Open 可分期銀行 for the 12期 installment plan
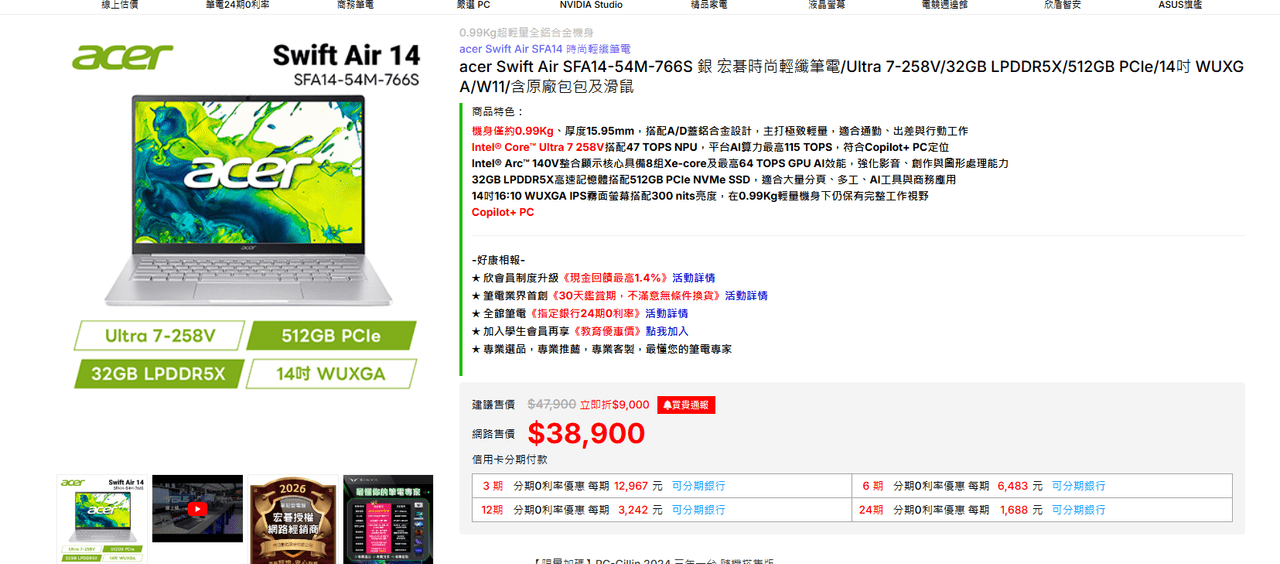Image resolution: width=1280 pixels, height=564 pixels. [698, 510]
